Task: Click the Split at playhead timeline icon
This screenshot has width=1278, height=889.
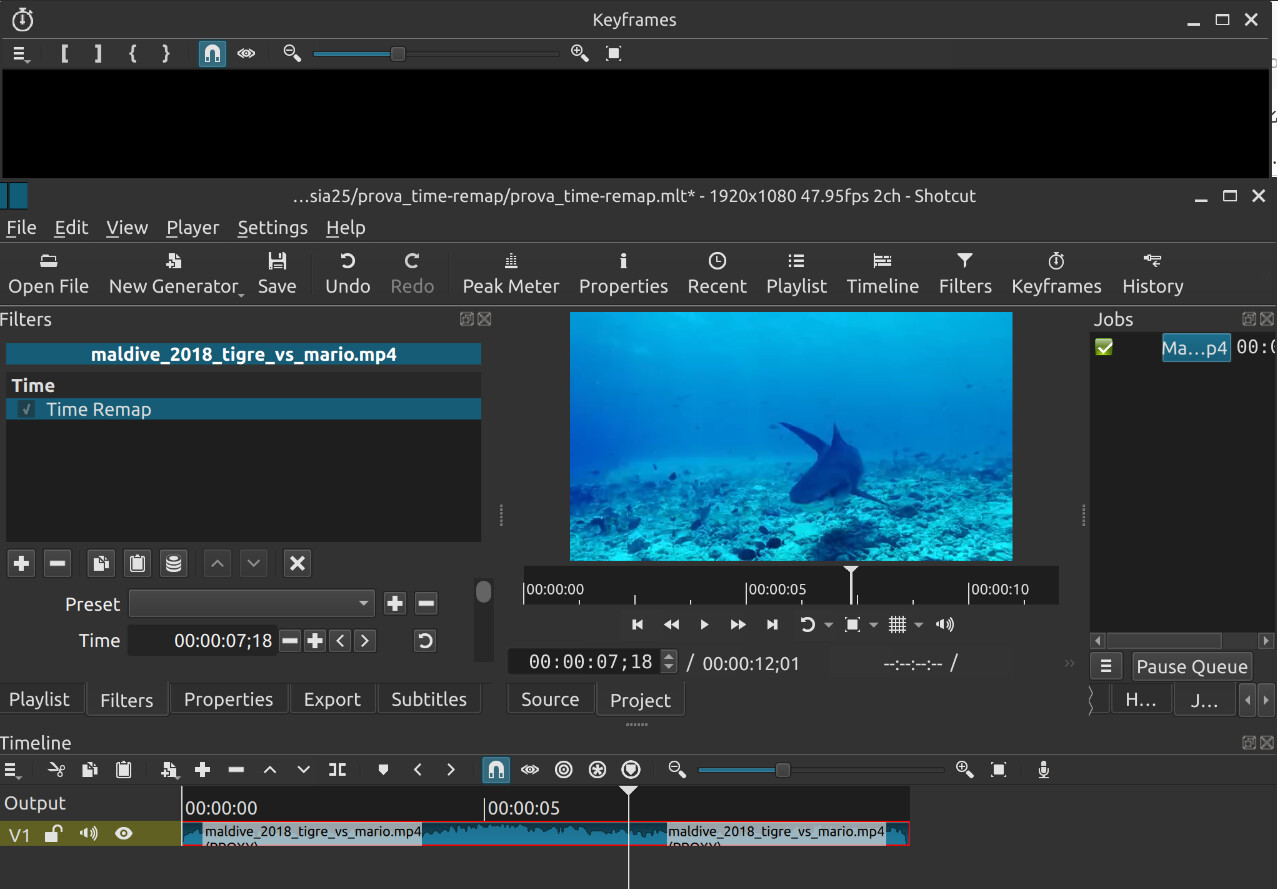Action: [338, 769]
